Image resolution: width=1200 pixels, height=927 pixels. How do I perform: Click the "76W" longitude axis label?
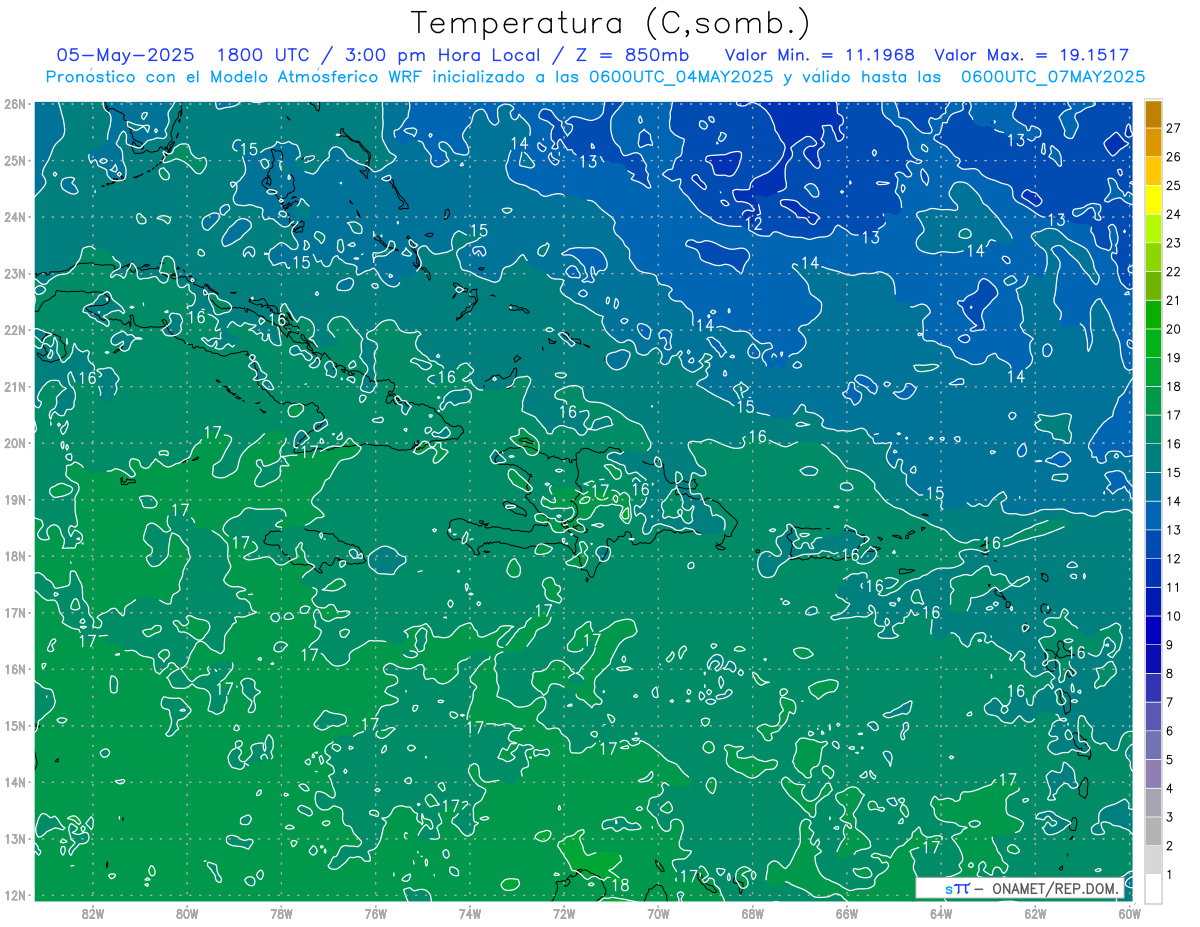pos(375,913)
